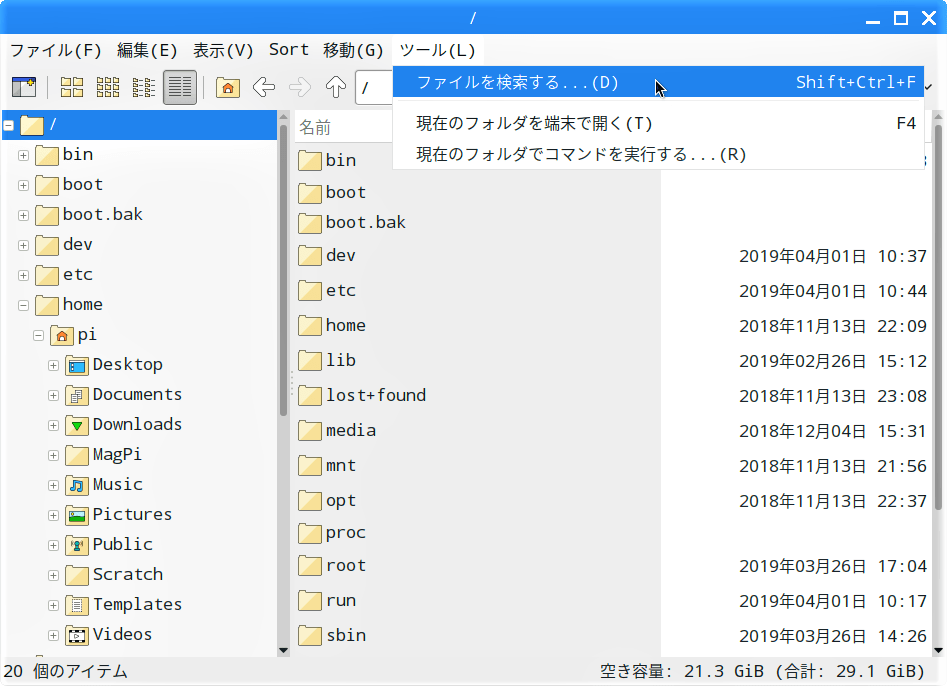Choose 現在のフォルダを端末で開く(T)
This screenshot has height=686, width=947.
pos(658,124)
